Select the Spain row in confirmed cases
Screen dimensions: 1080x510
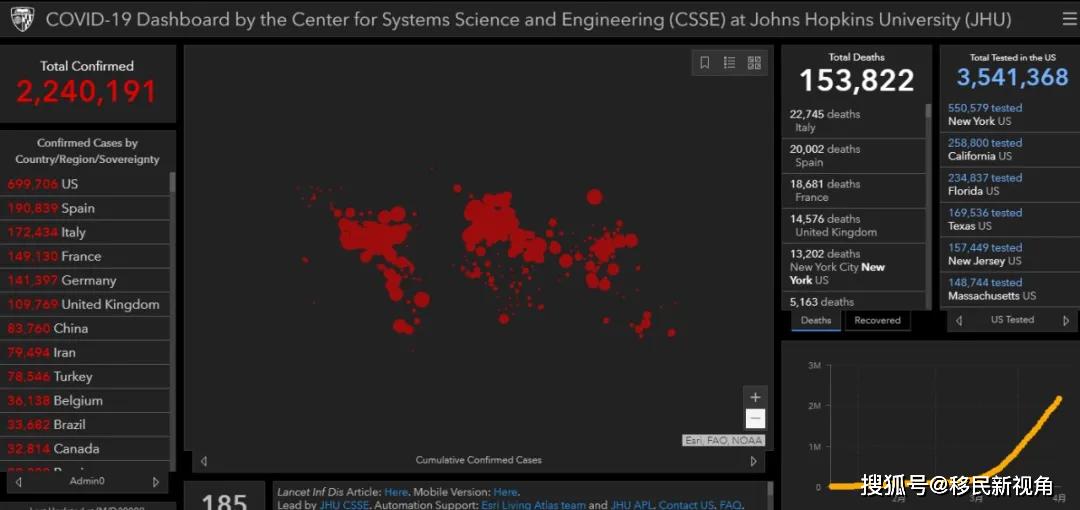click(x=85, y=208)
